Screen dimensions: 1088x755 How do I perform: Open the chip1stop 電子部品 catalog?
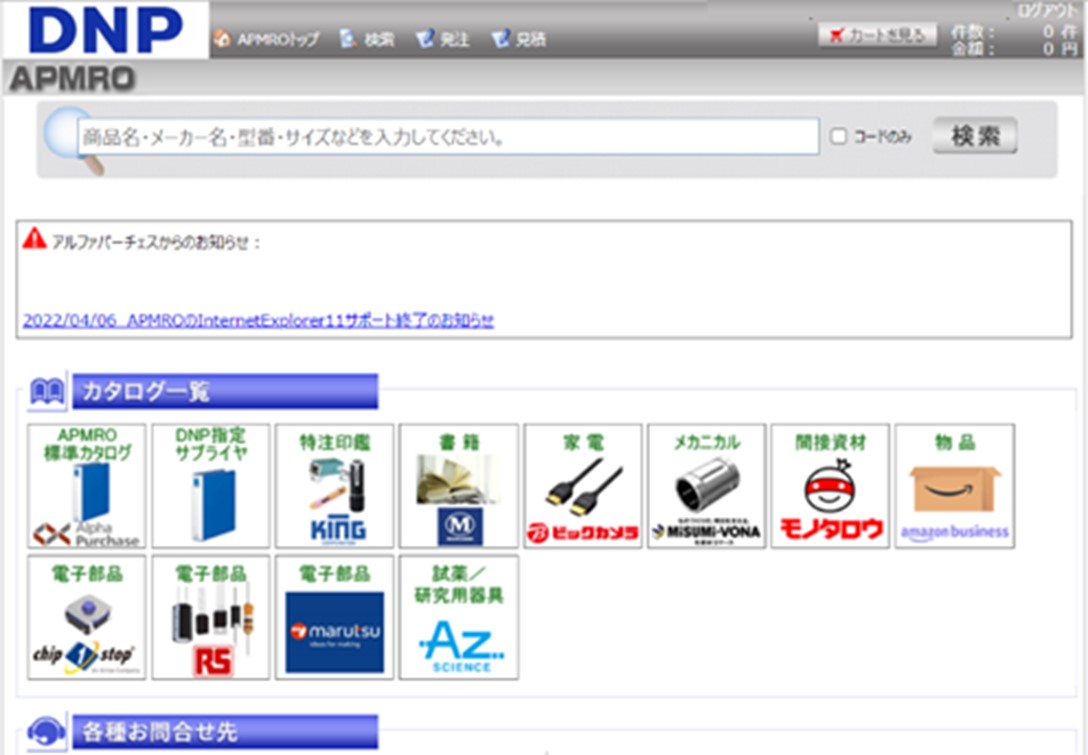[87, 618]
